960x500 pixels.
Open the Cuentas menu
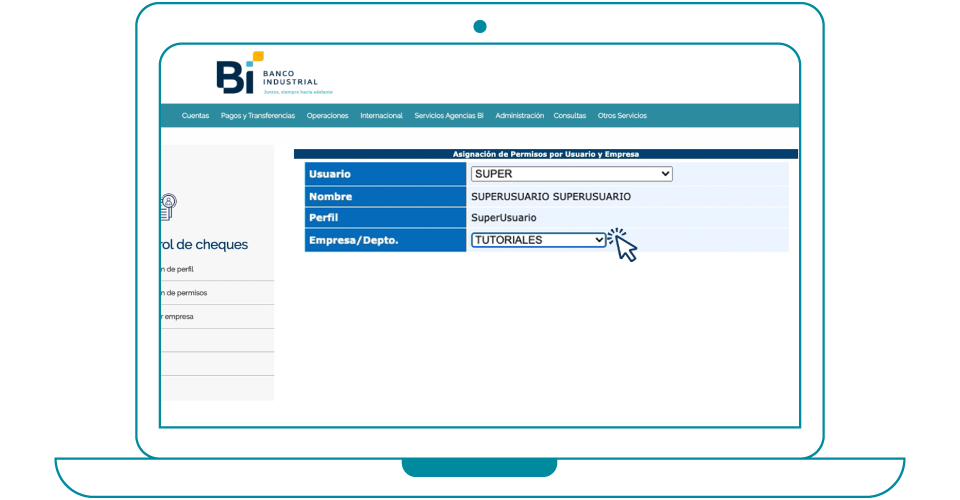click(195, 116)
